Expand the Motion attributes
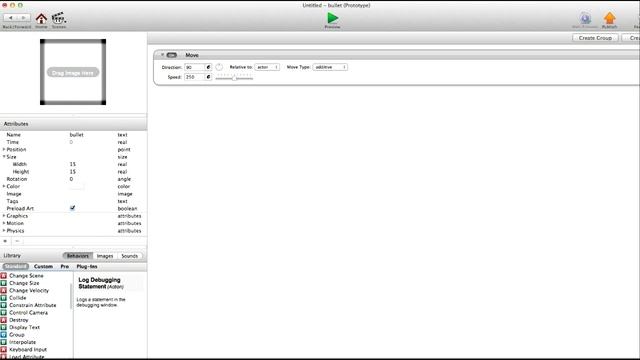This screenshot has width=640, height=360. (x=4, y=223)
